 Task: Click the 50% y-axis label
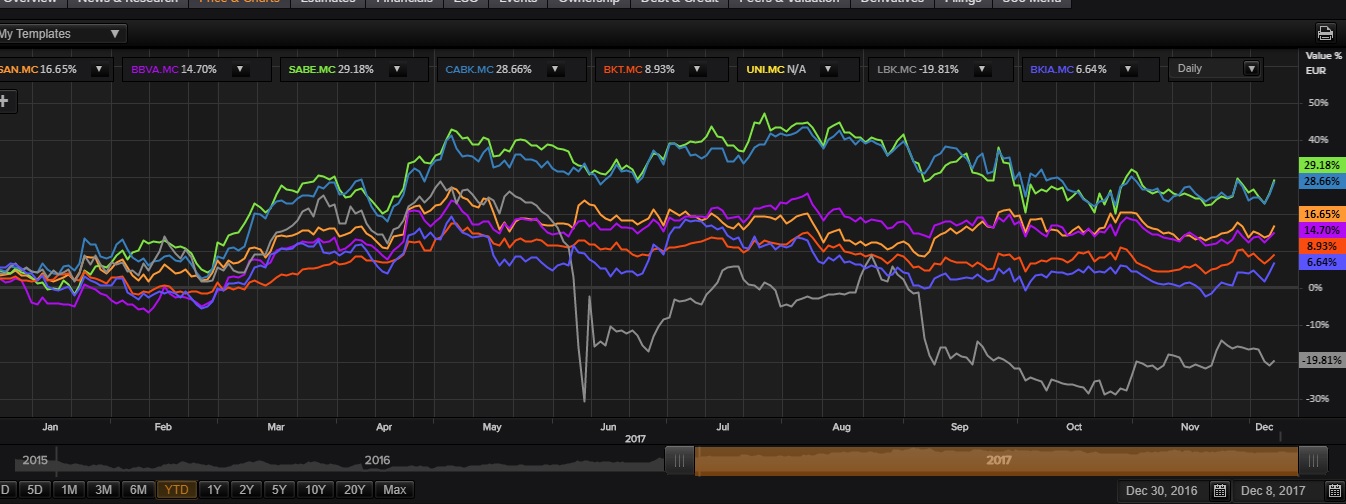1317,102
